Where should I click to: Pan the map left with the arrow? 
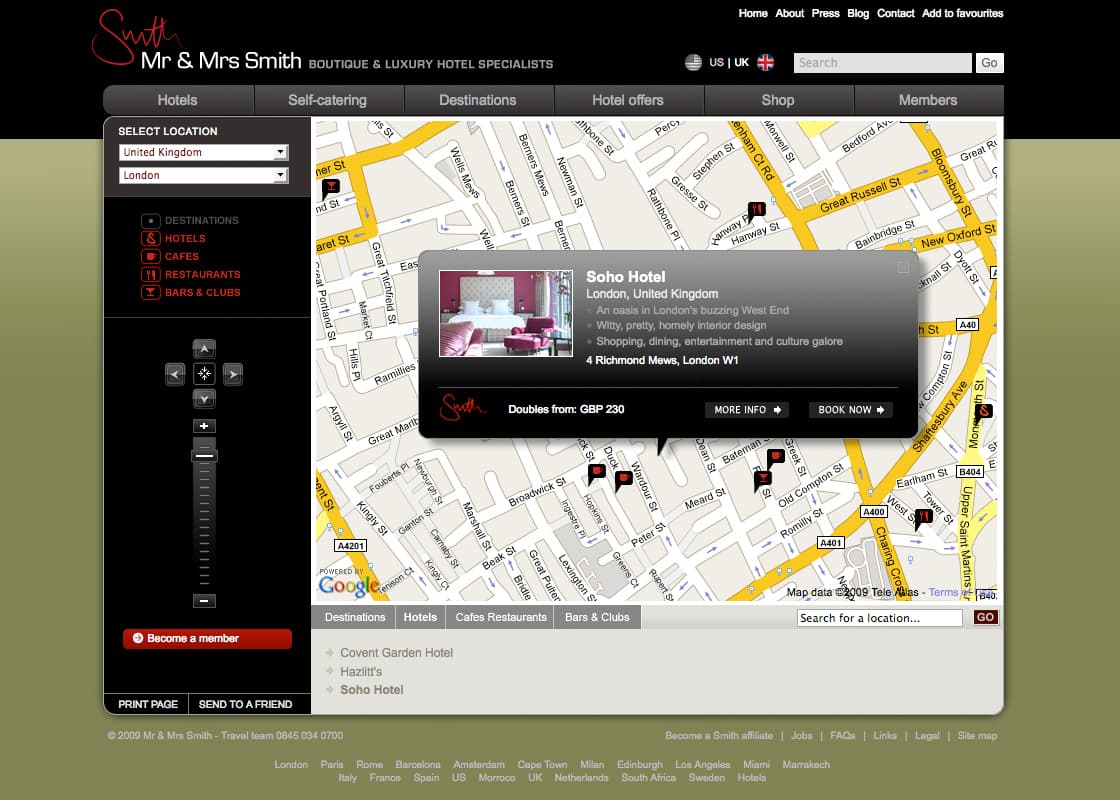175,375
